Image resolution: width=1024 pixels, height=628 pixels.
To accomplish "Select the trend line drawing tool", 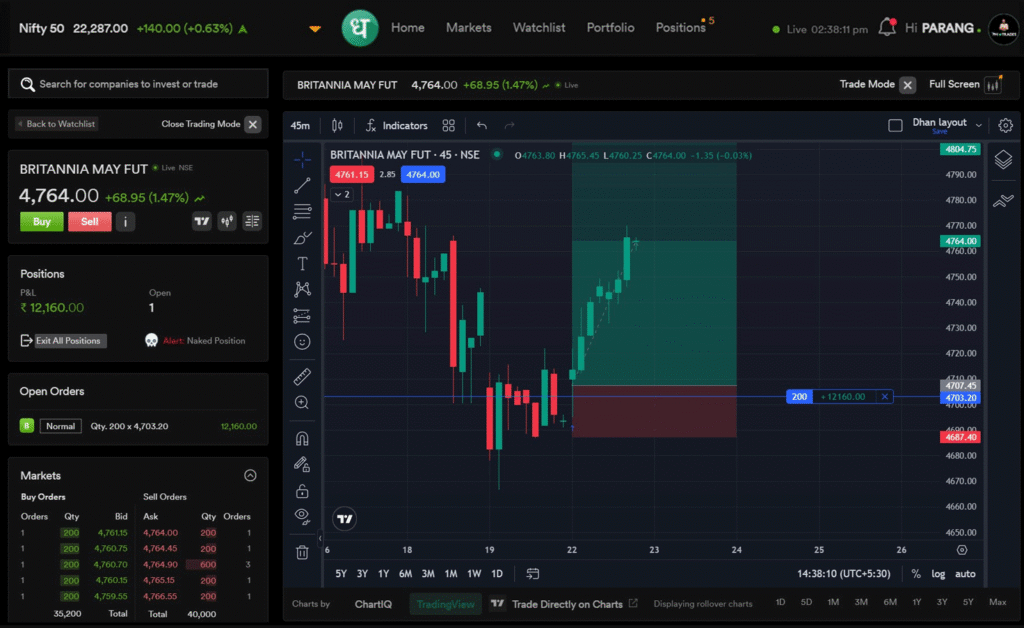I will pyautogui.click(x=302, y=185).
